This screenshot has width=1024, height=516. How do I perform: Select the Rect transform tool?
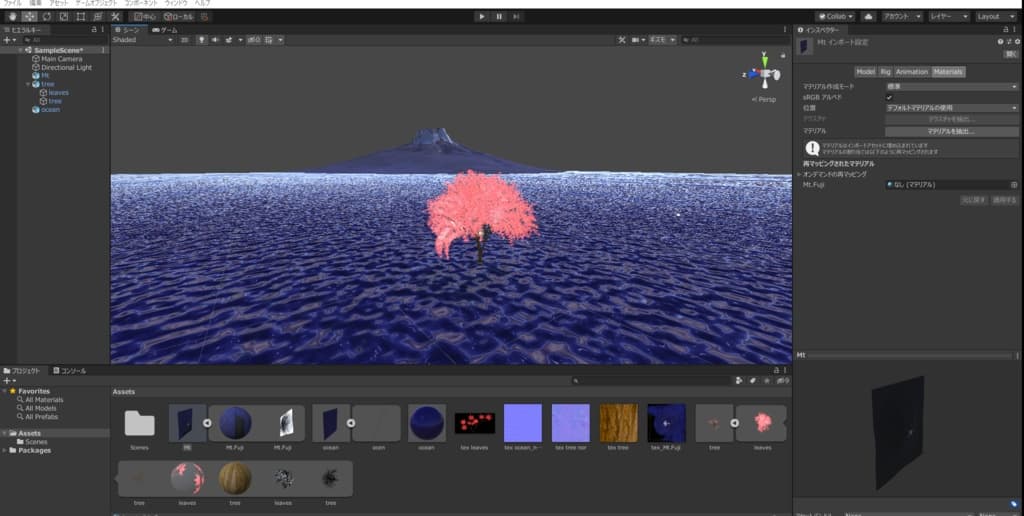80,17
